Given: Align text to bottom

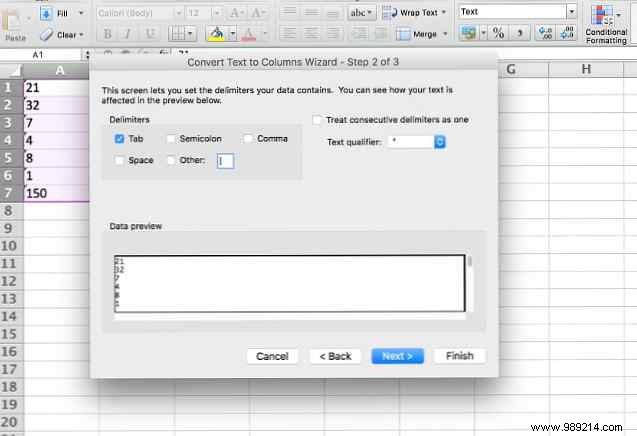Looking at the screenshot, I should tap(332, 12).
